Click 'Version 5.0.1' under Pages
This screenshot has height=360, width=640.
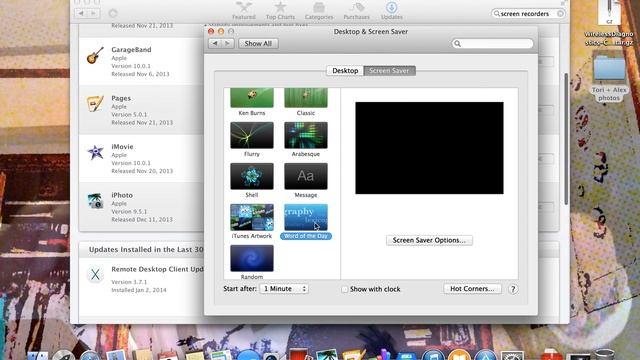pyautogui.click(x=129, y=114)
